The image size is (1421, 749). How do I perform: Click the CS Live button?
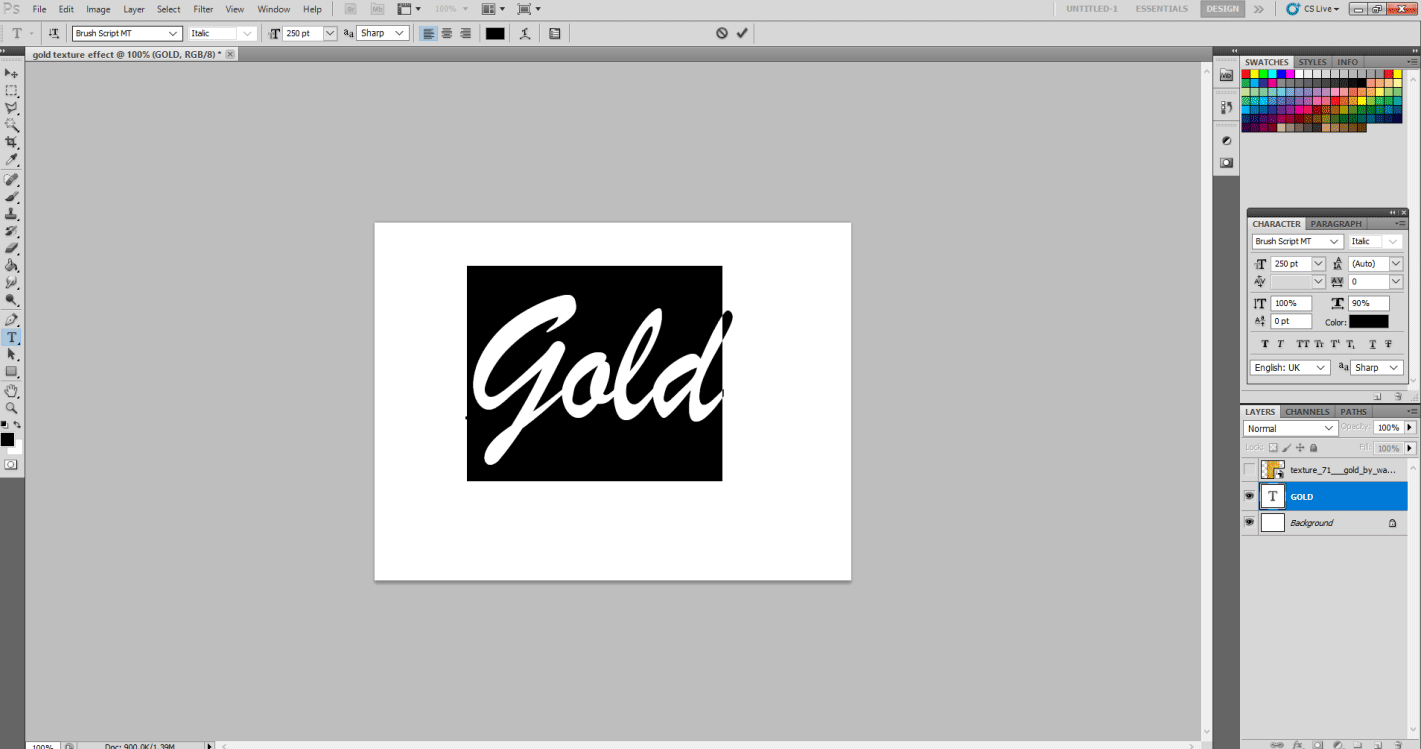tap(1312, 9)
